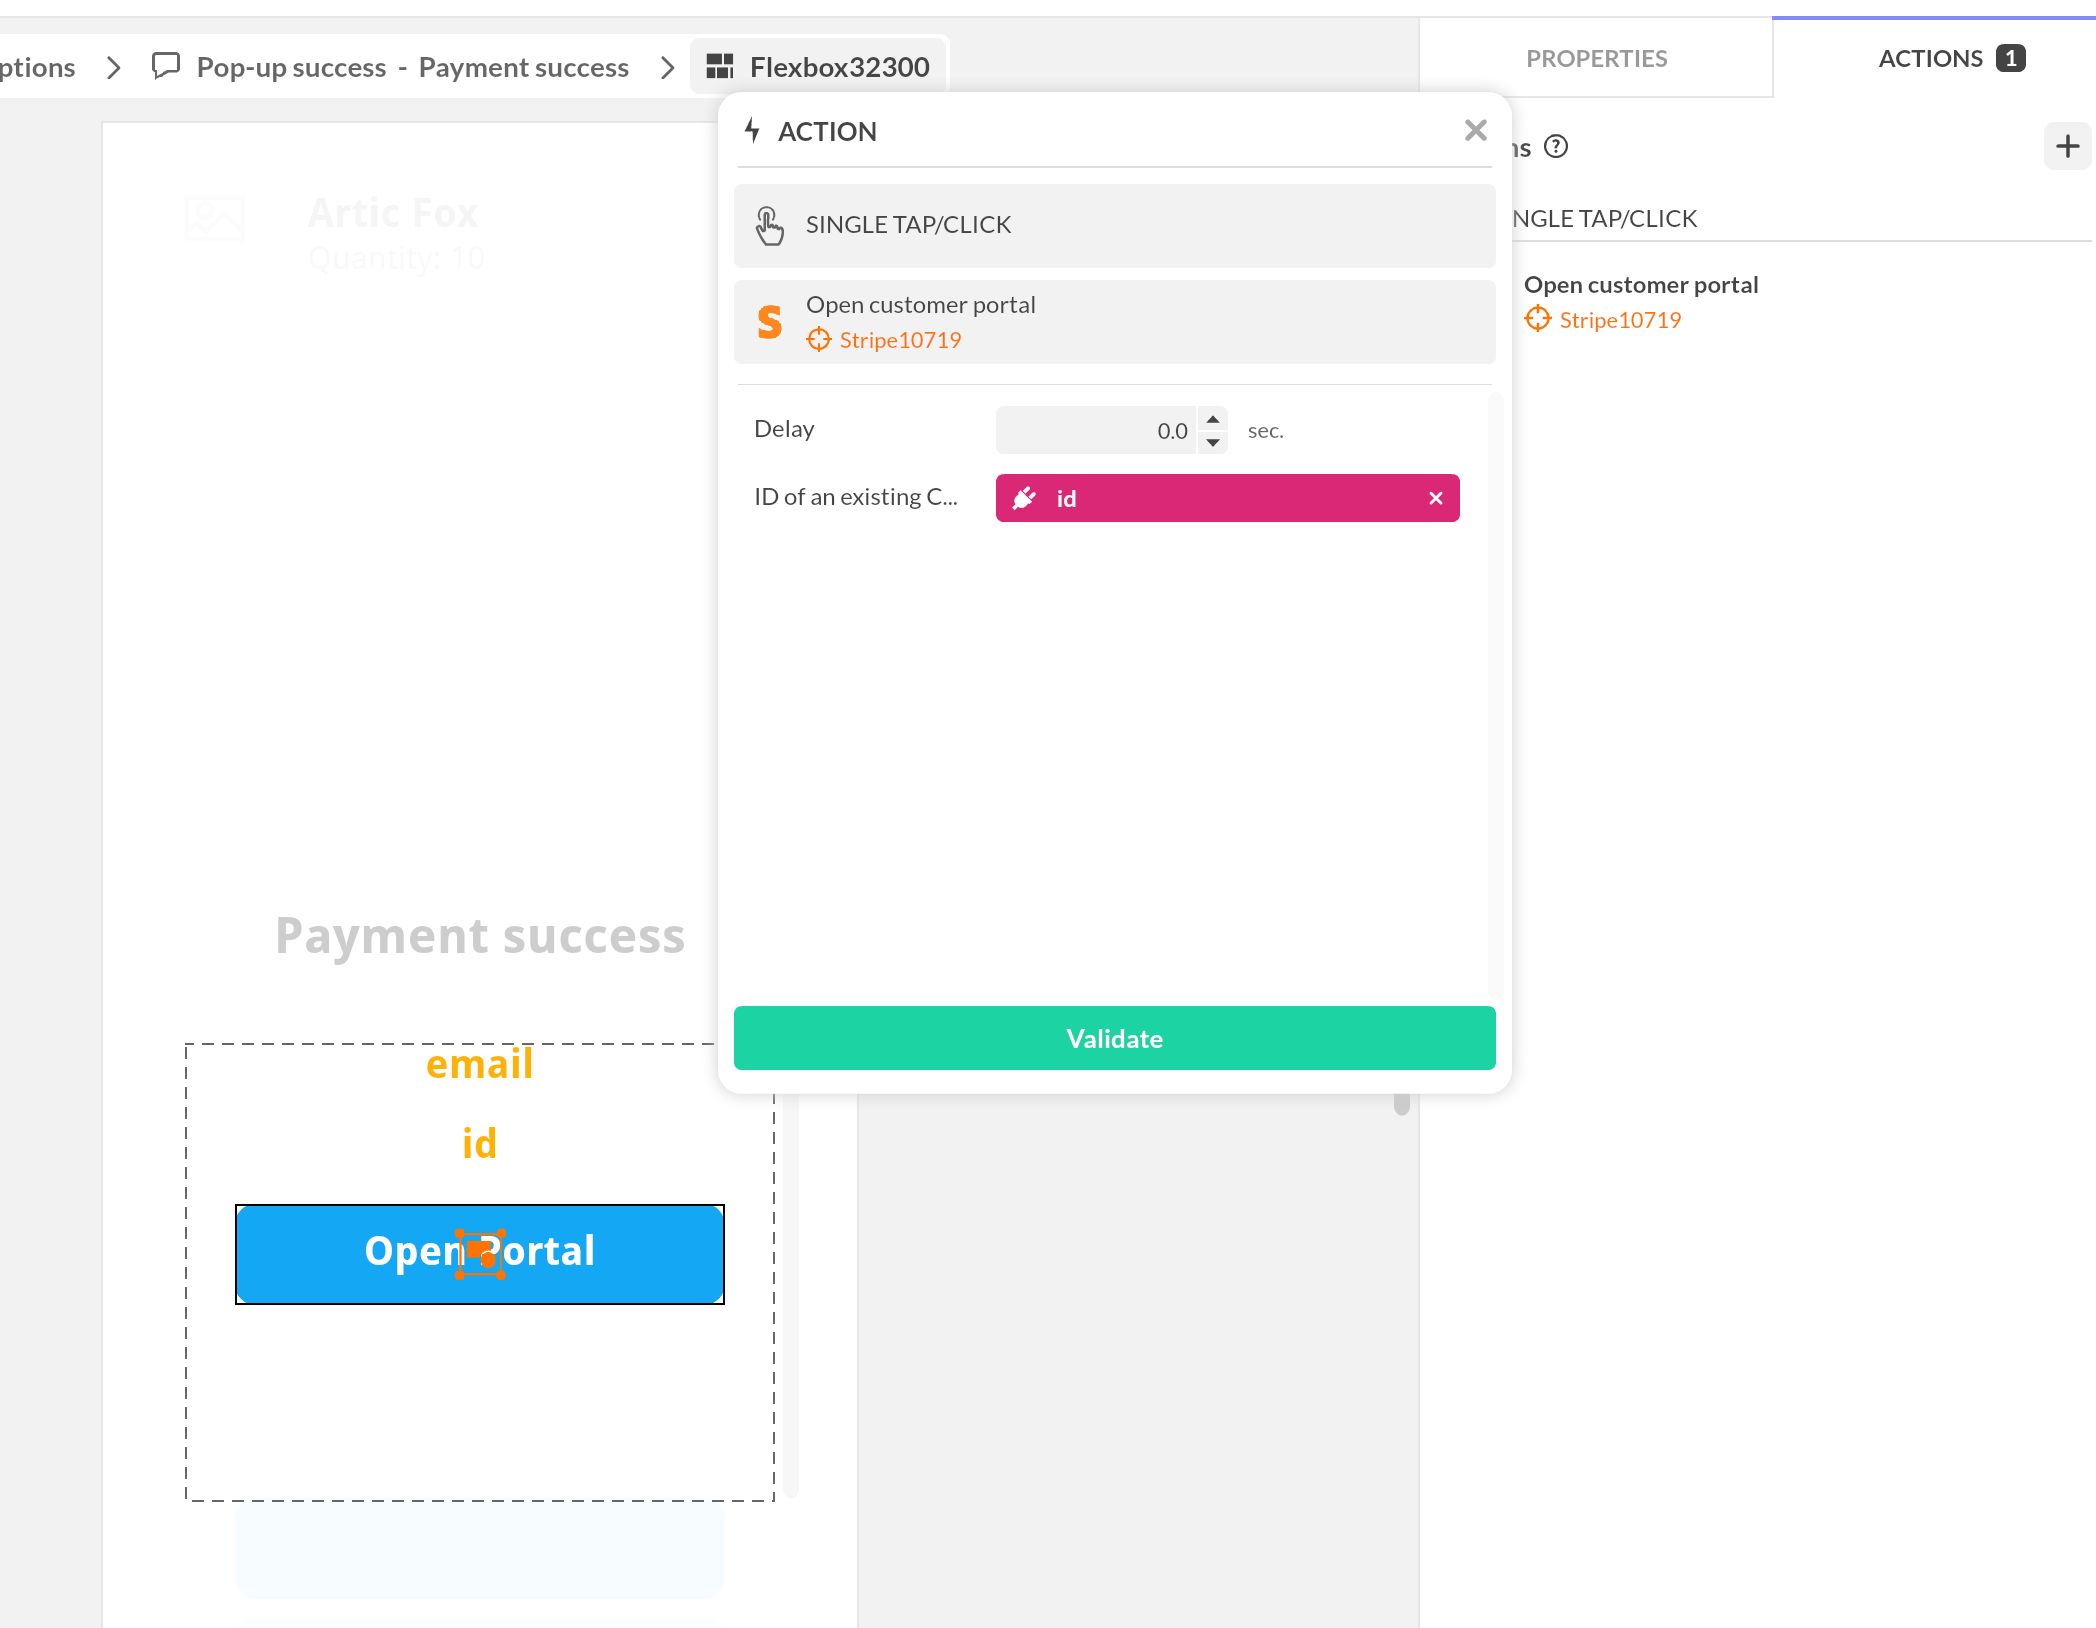2096x1628 pixels.
Task: Close the ACTION popup
Action: [x=1475, y=130]
